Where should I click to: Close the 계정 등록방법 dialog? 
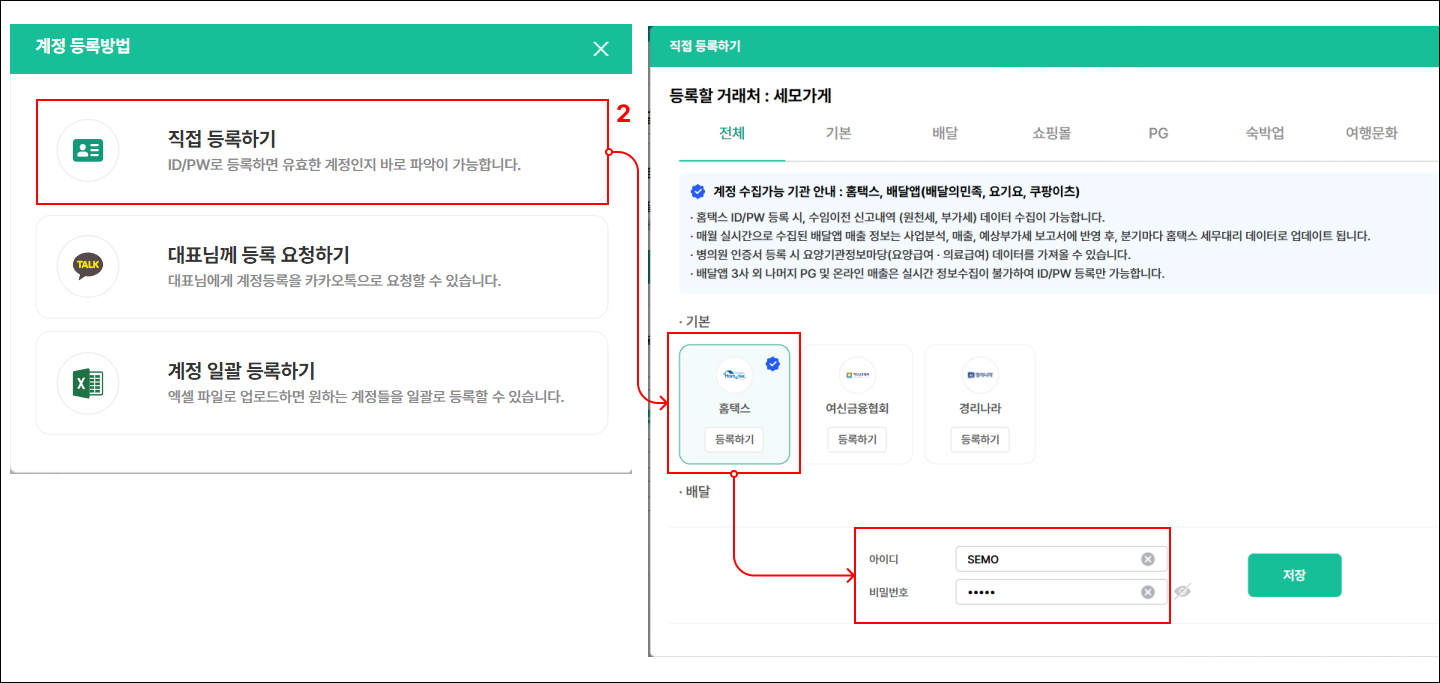(x=601, y=49)
